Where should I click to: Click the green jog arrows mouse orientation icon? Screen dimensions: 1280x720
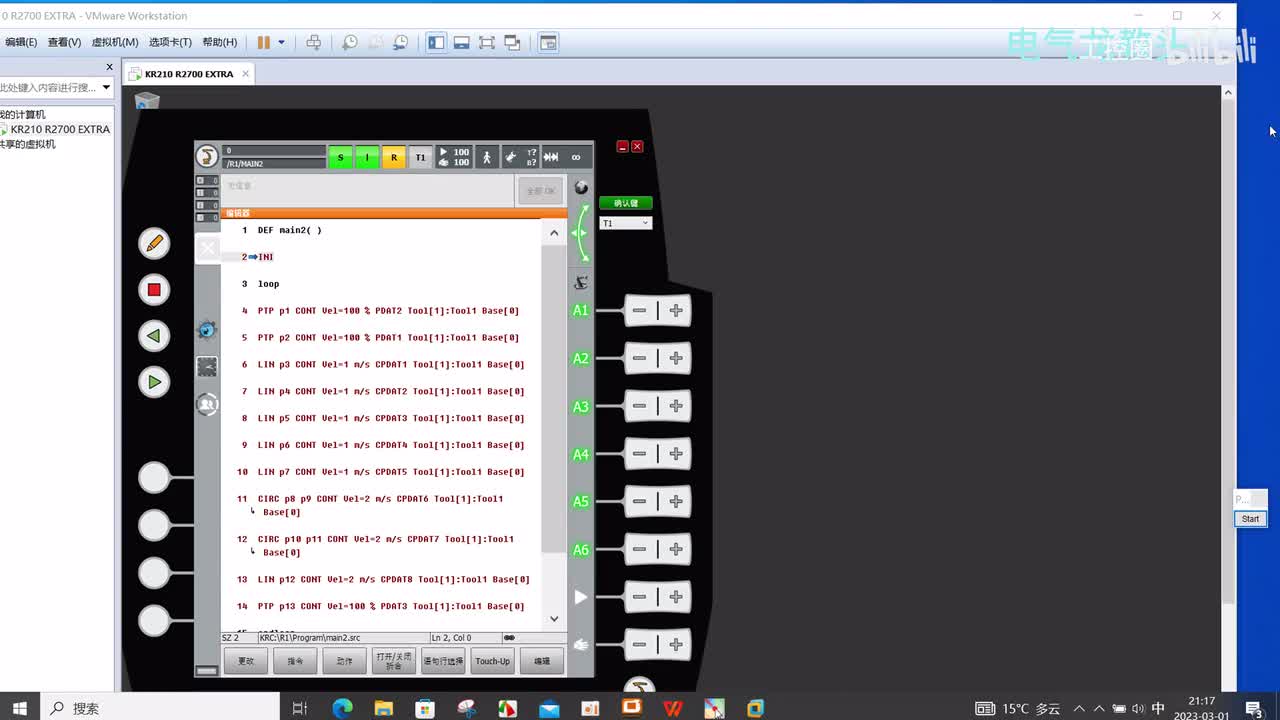click(580, 232)
